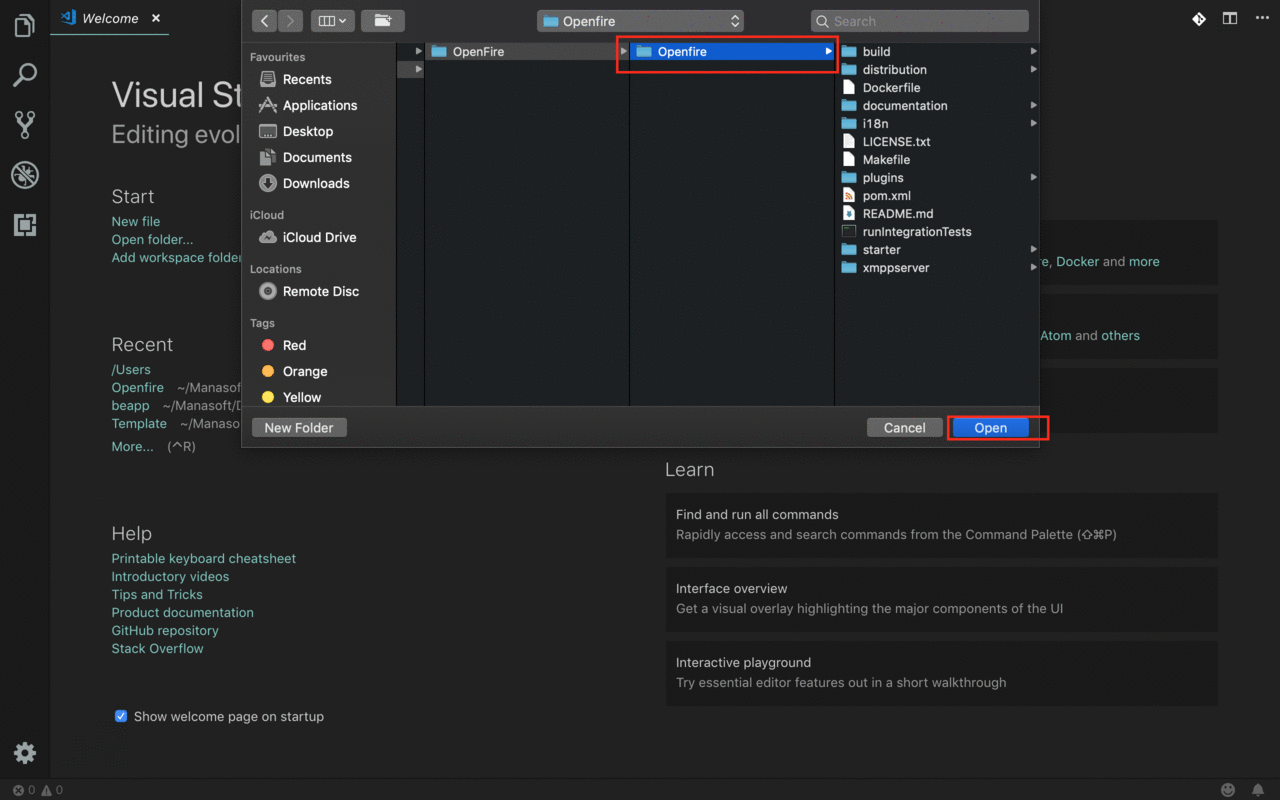The height and width of the screenshot is (800, 1280).
Task: Toggle Show welcome page on startup checkbox
Action: [x=121, y=716]
